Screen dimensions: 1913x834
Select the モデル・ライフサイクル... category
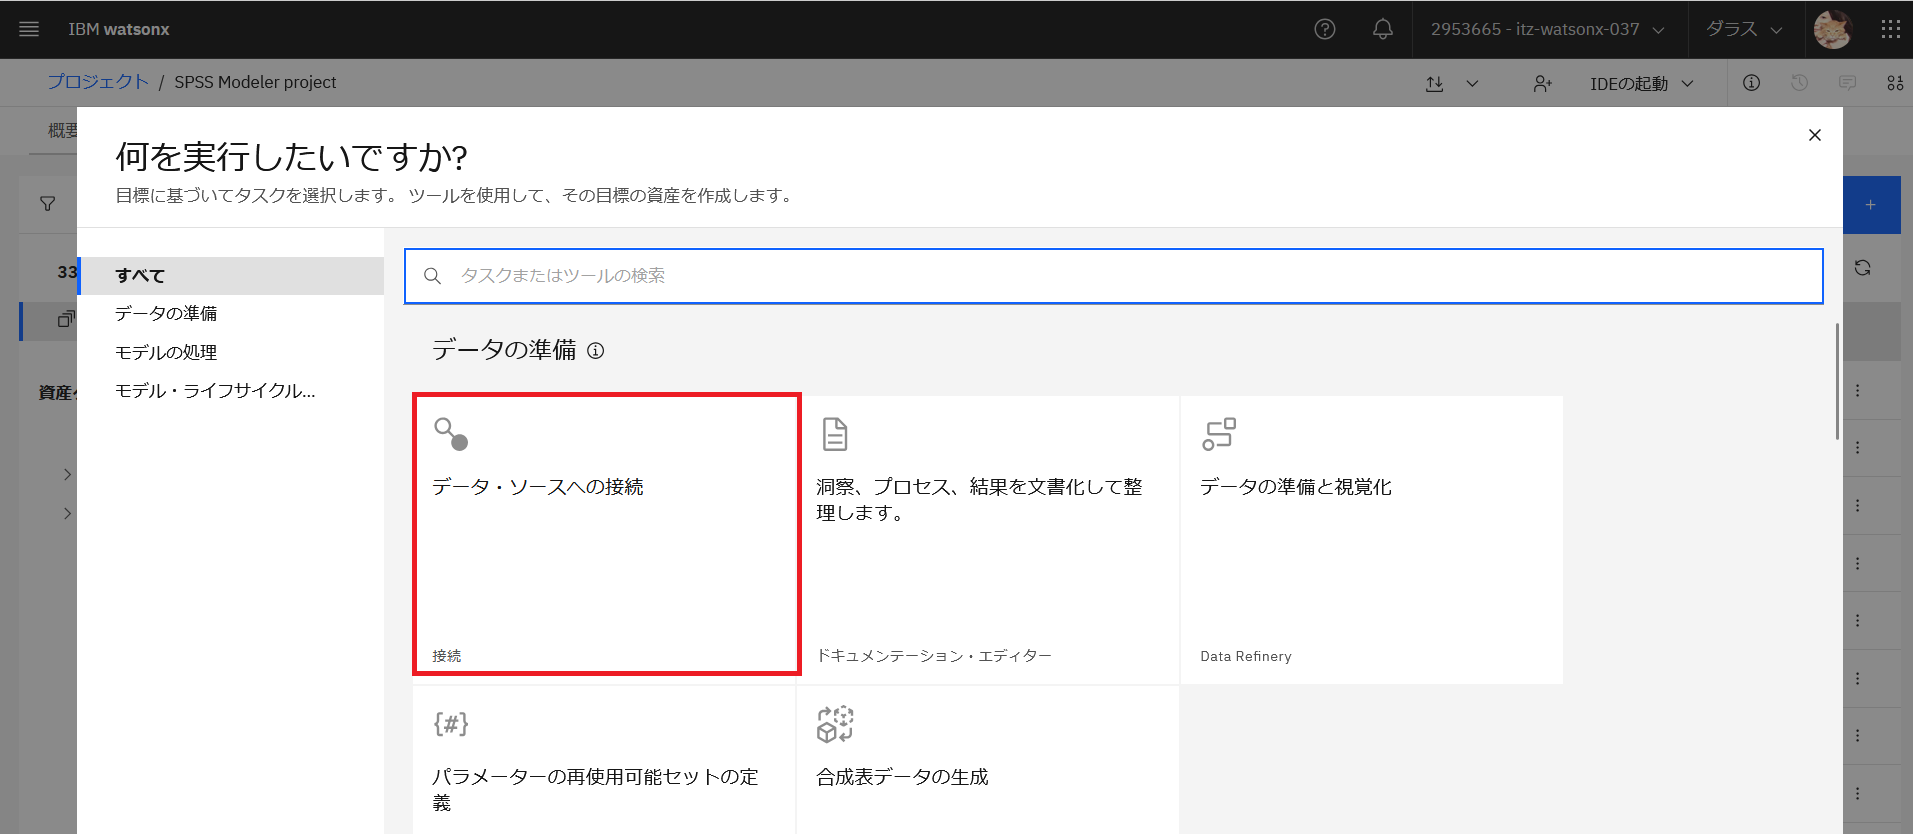pyautogui.click(x=231, y=391)
